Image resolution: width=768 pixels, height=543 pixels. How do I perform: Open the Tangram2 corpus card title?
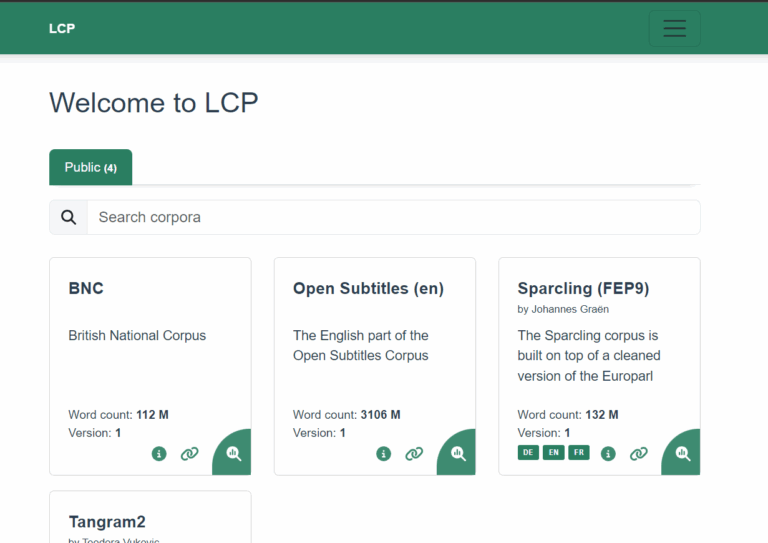pos(107,522)
